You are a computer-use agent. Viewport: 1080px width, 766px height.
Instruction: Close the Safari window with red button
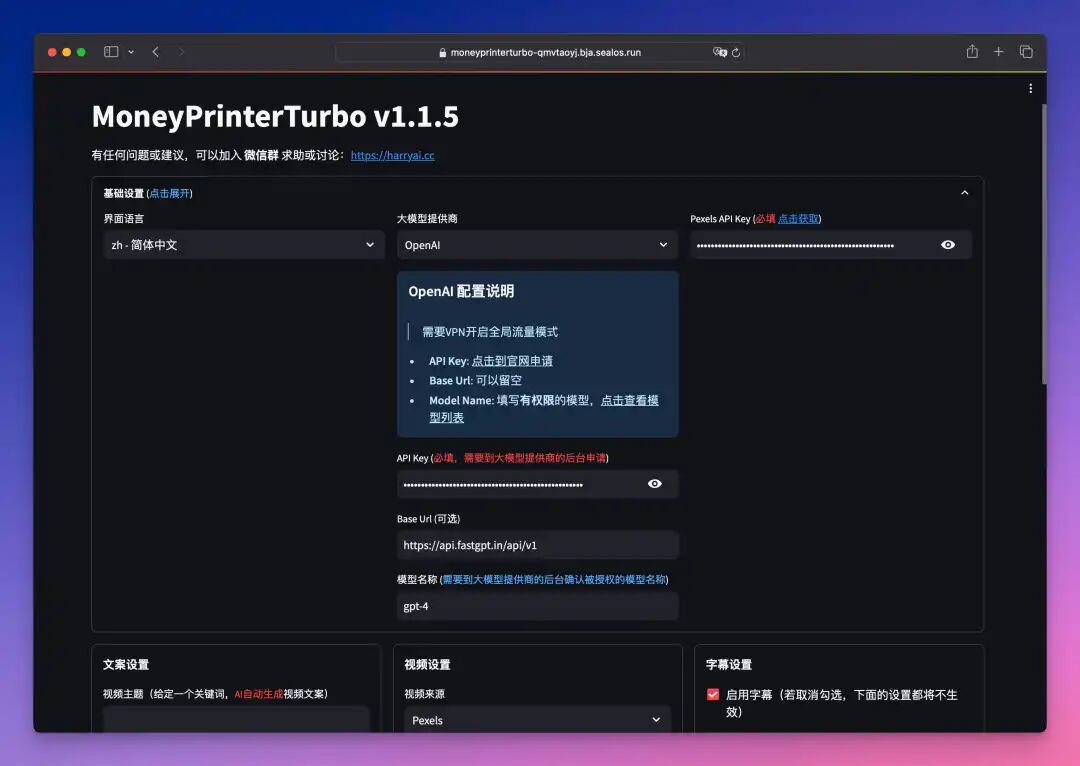click(x=52, y=52)
